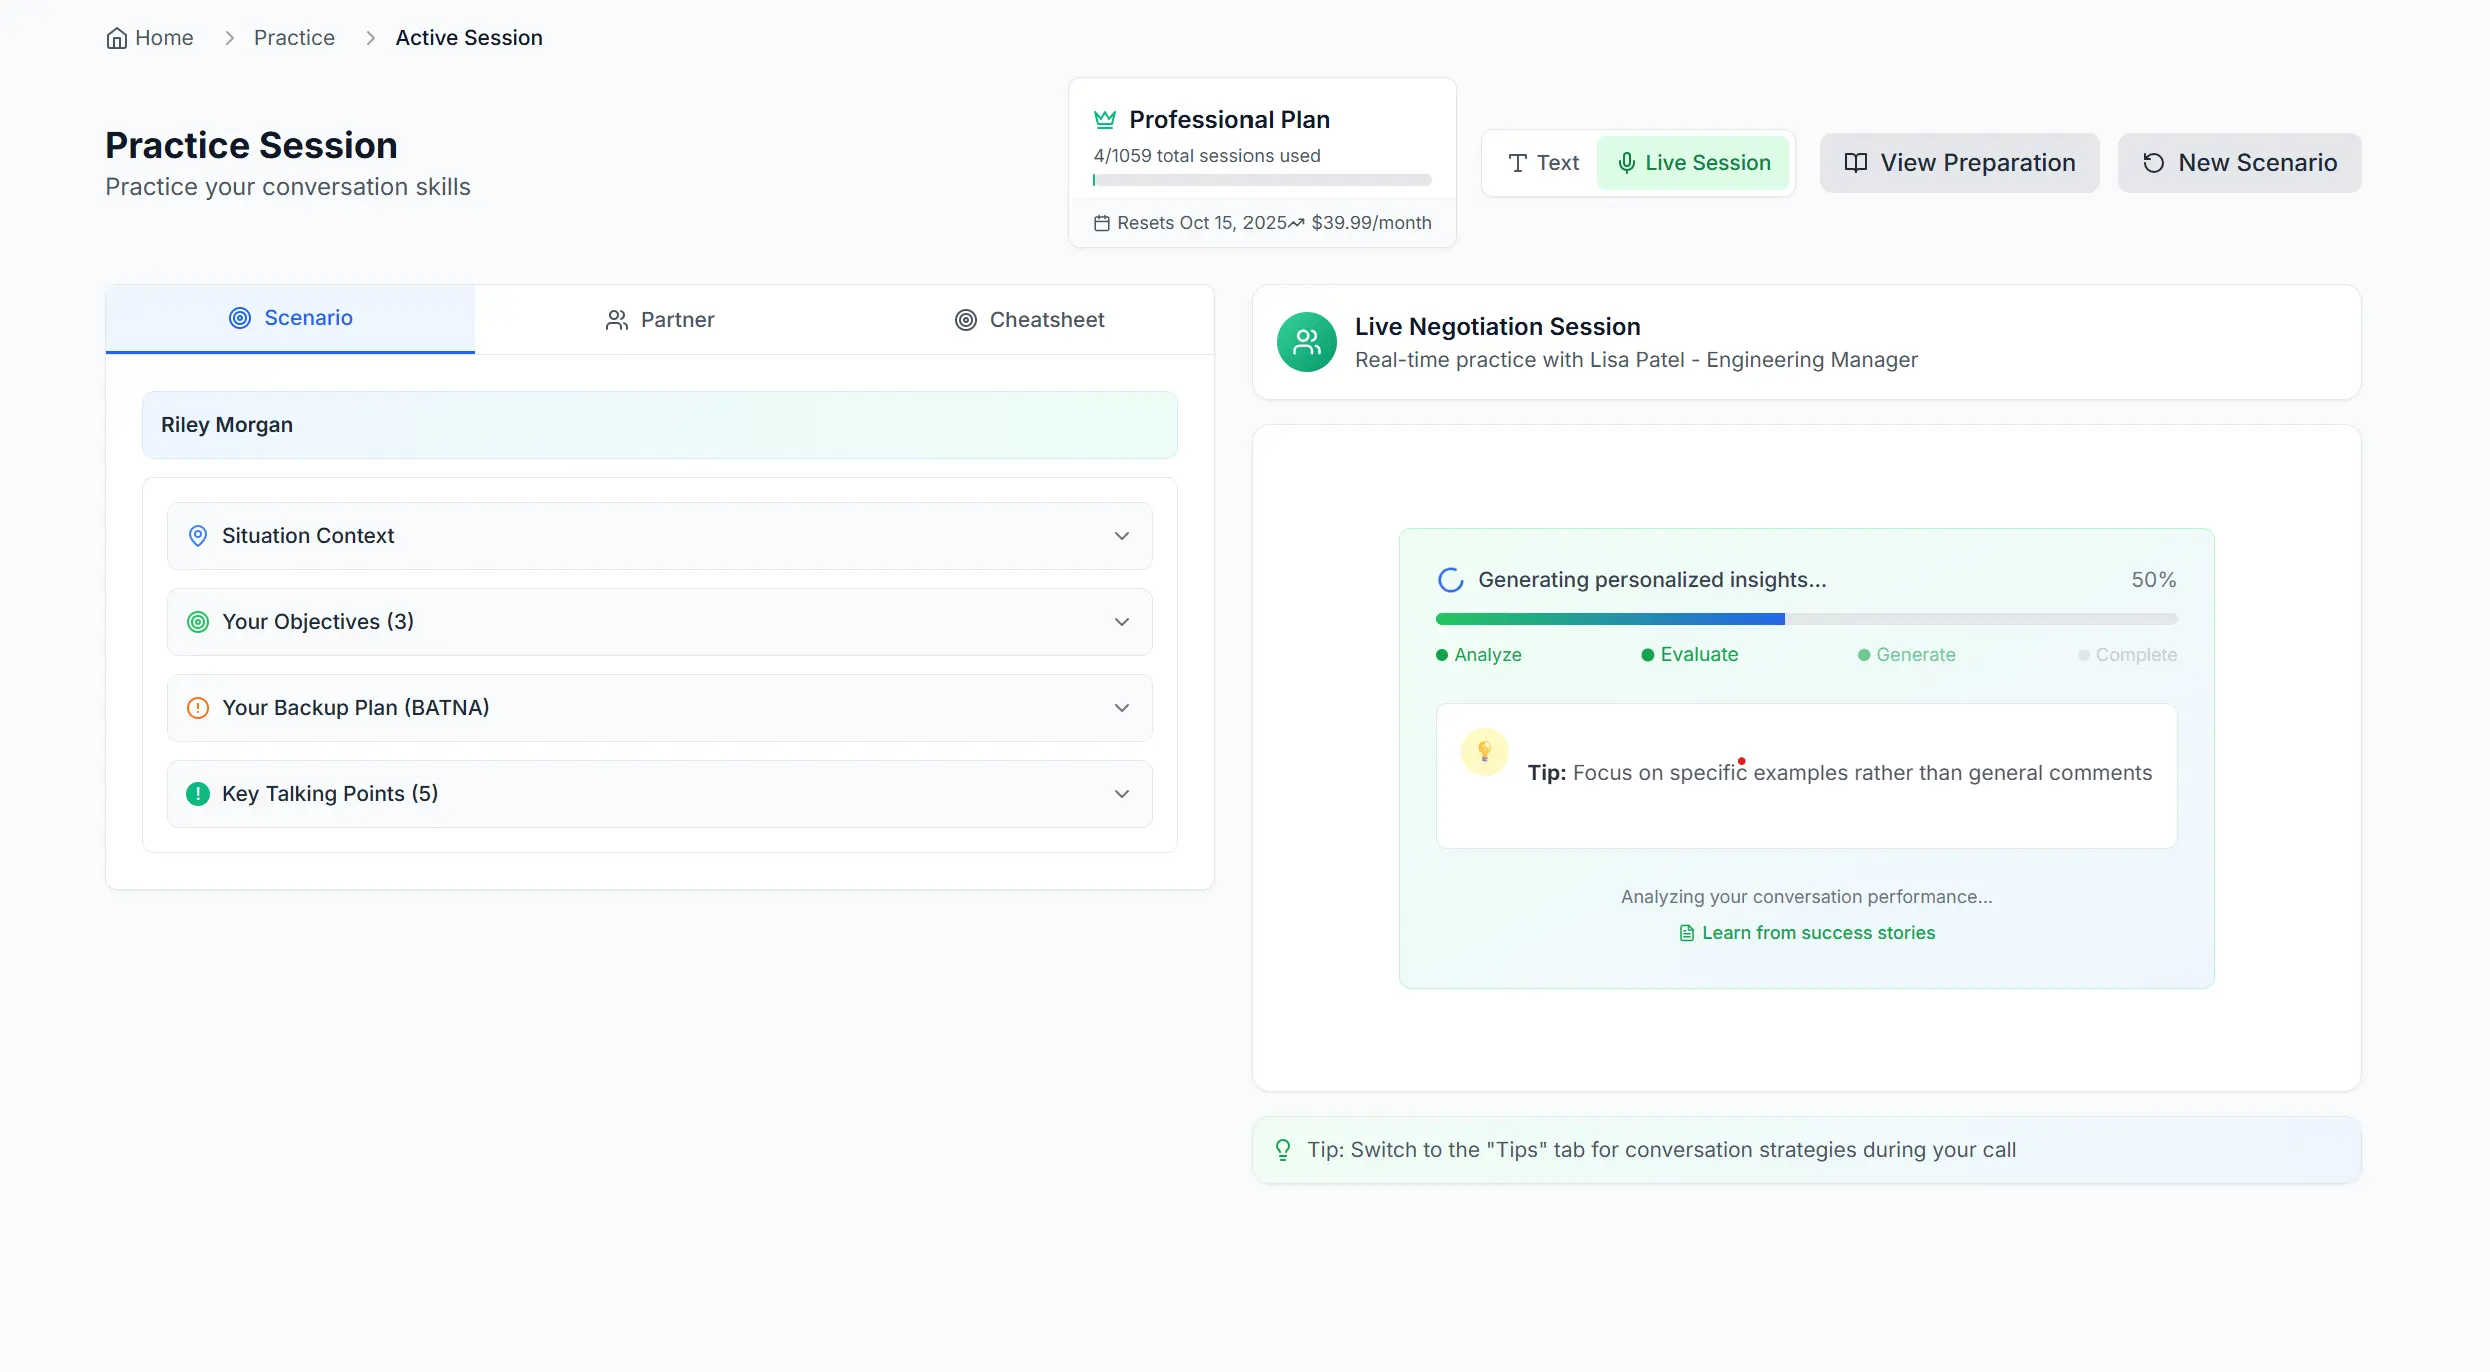The height and width of the screenshot is (1372, 2490).
Task: Click the crown icon beside Professional Plan
Action: pos(1104,120)
